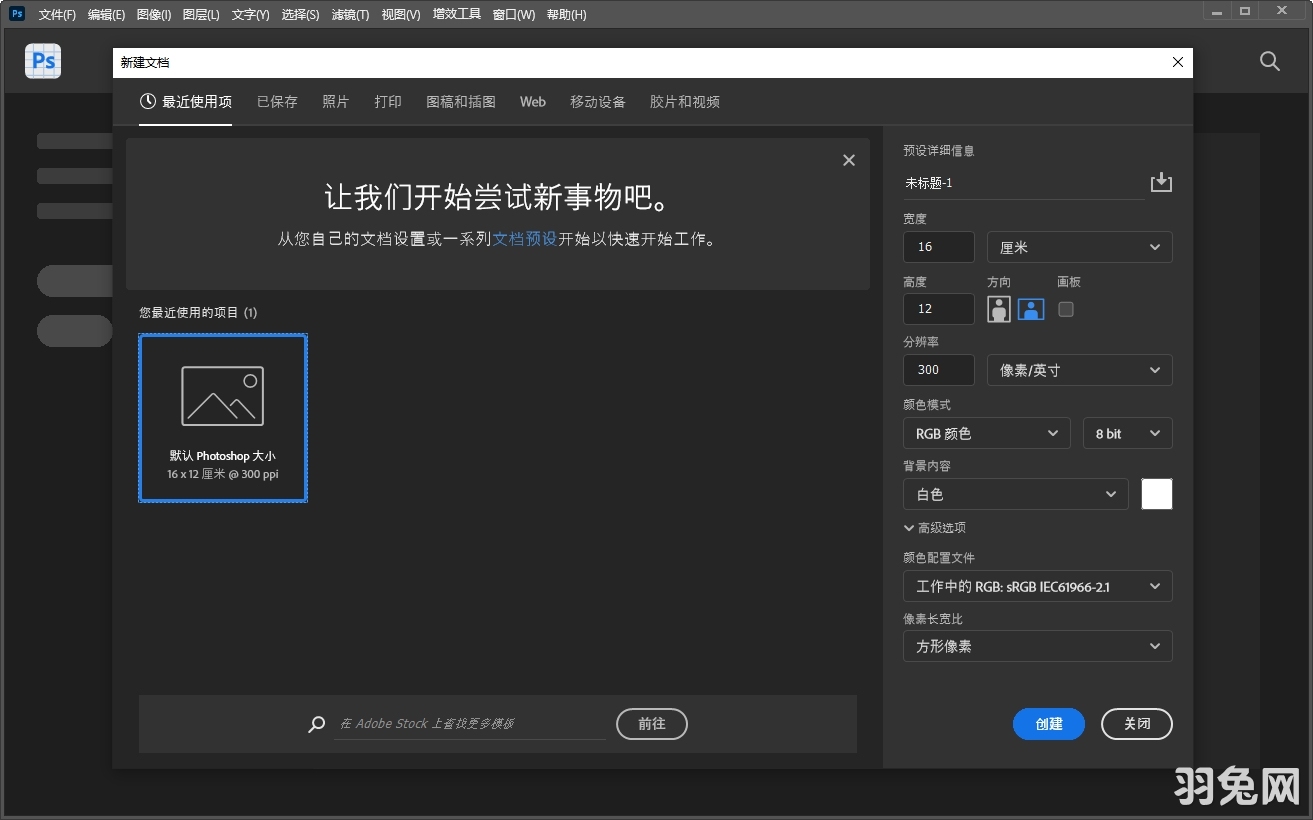The height and width of the screenshot is (820, 1313).
Task: Click the white background color swatch
Action: pyautogui.click(x=1156, y=493)
